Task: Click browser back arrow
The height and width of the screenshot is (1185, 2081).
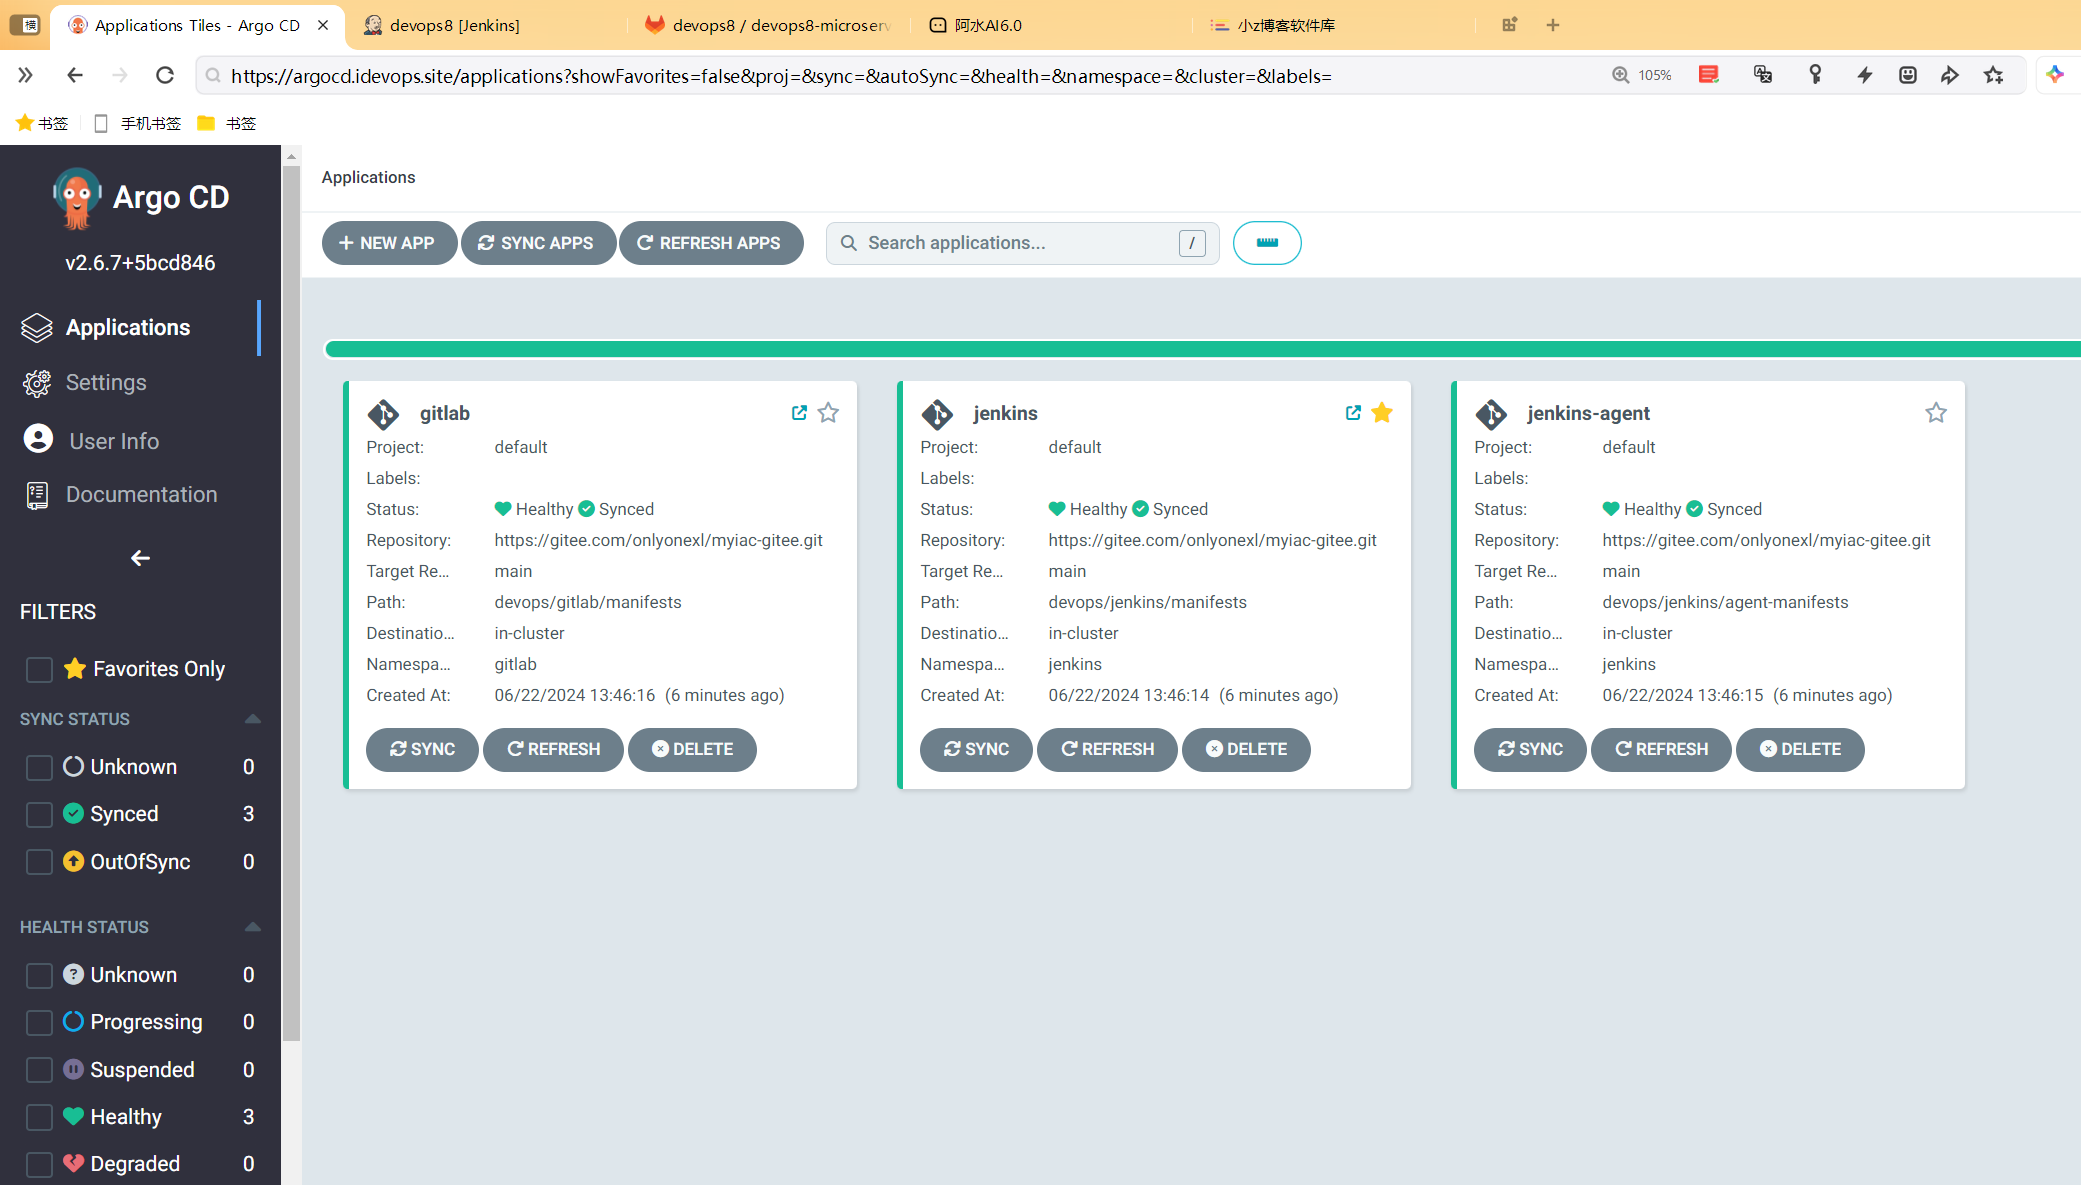Action: pos(75,75)
